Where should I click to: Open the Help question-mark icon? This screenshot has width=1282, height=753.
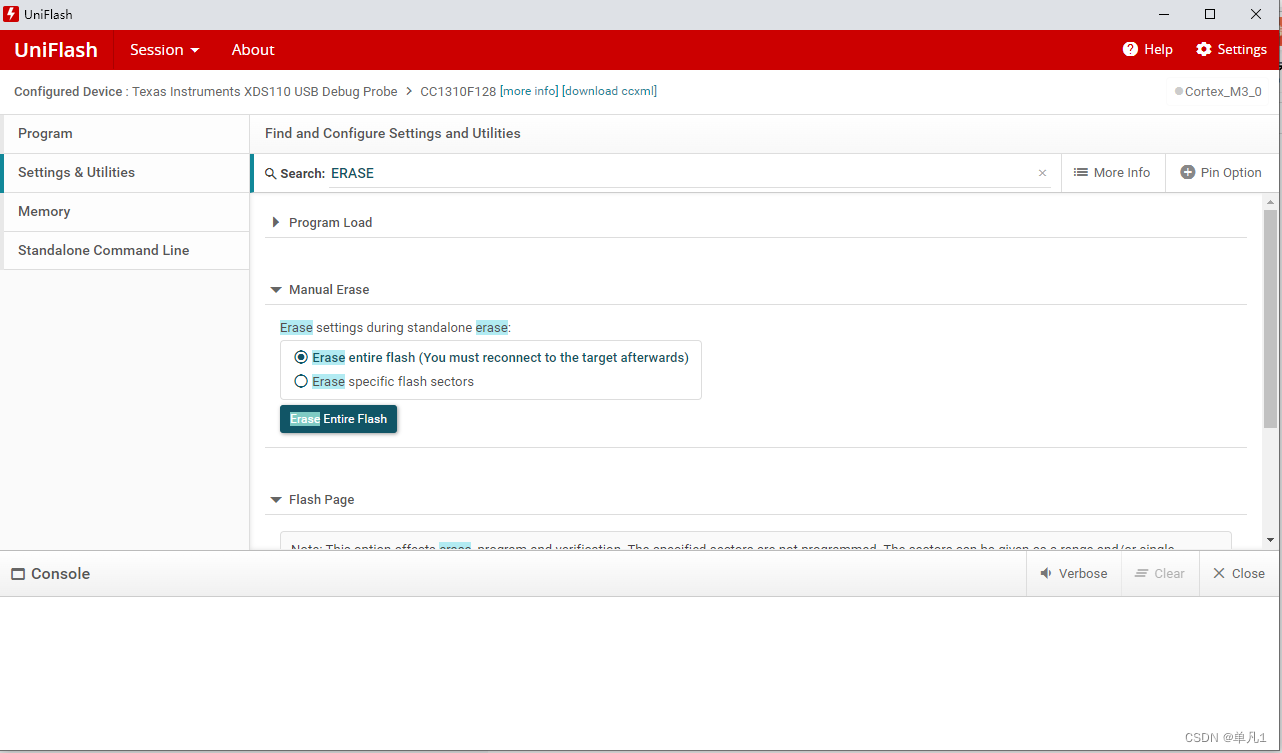point(1130,49)
